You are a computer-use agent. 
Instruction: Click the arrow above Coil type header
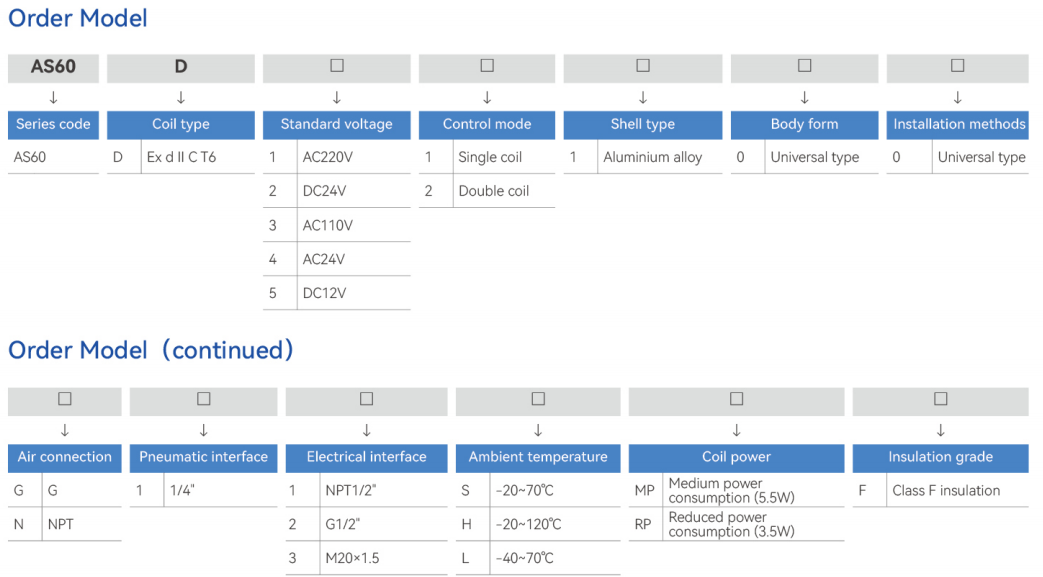(181, 98)
